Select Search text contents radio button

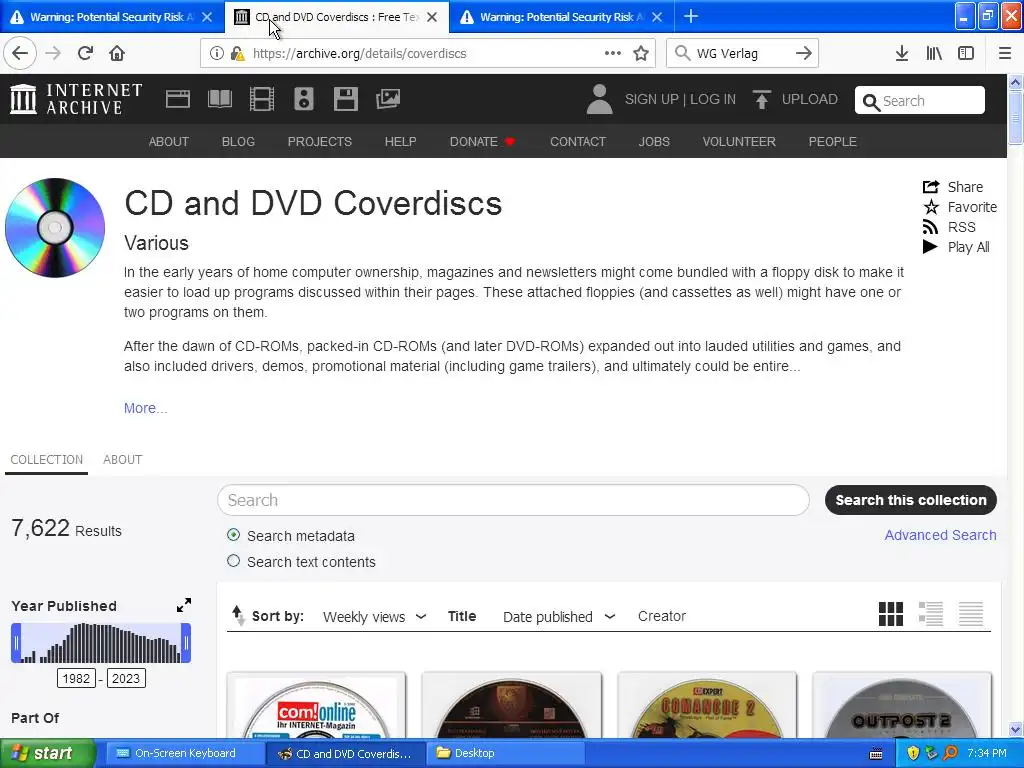pyautogui.click(x=233, y=561)
